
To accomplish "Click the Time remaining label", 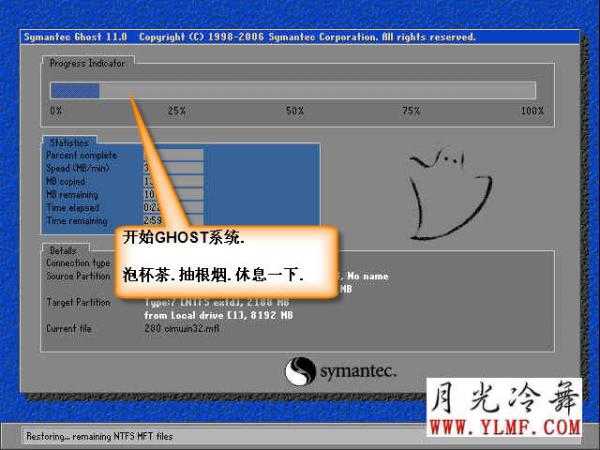I will [77, 220].
